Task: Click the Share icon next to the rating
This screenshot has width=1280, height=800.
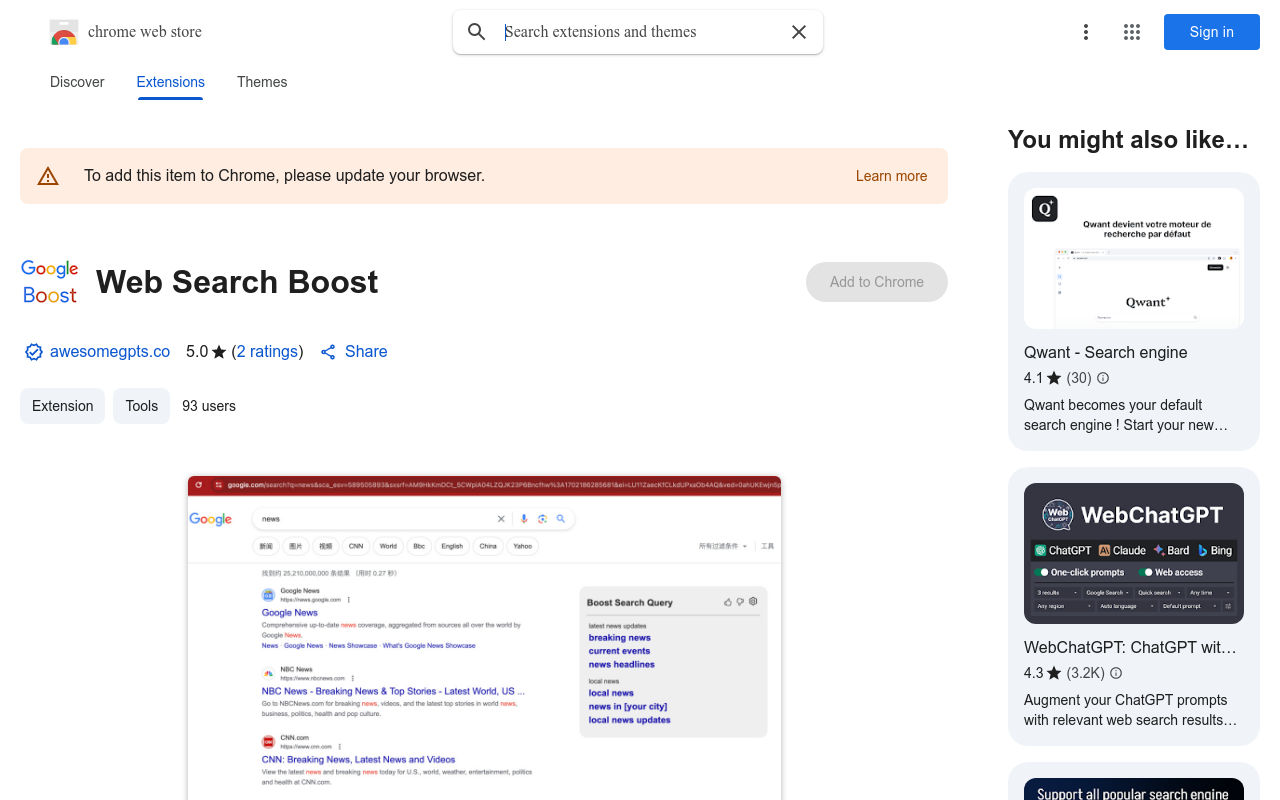Action: 328,352
